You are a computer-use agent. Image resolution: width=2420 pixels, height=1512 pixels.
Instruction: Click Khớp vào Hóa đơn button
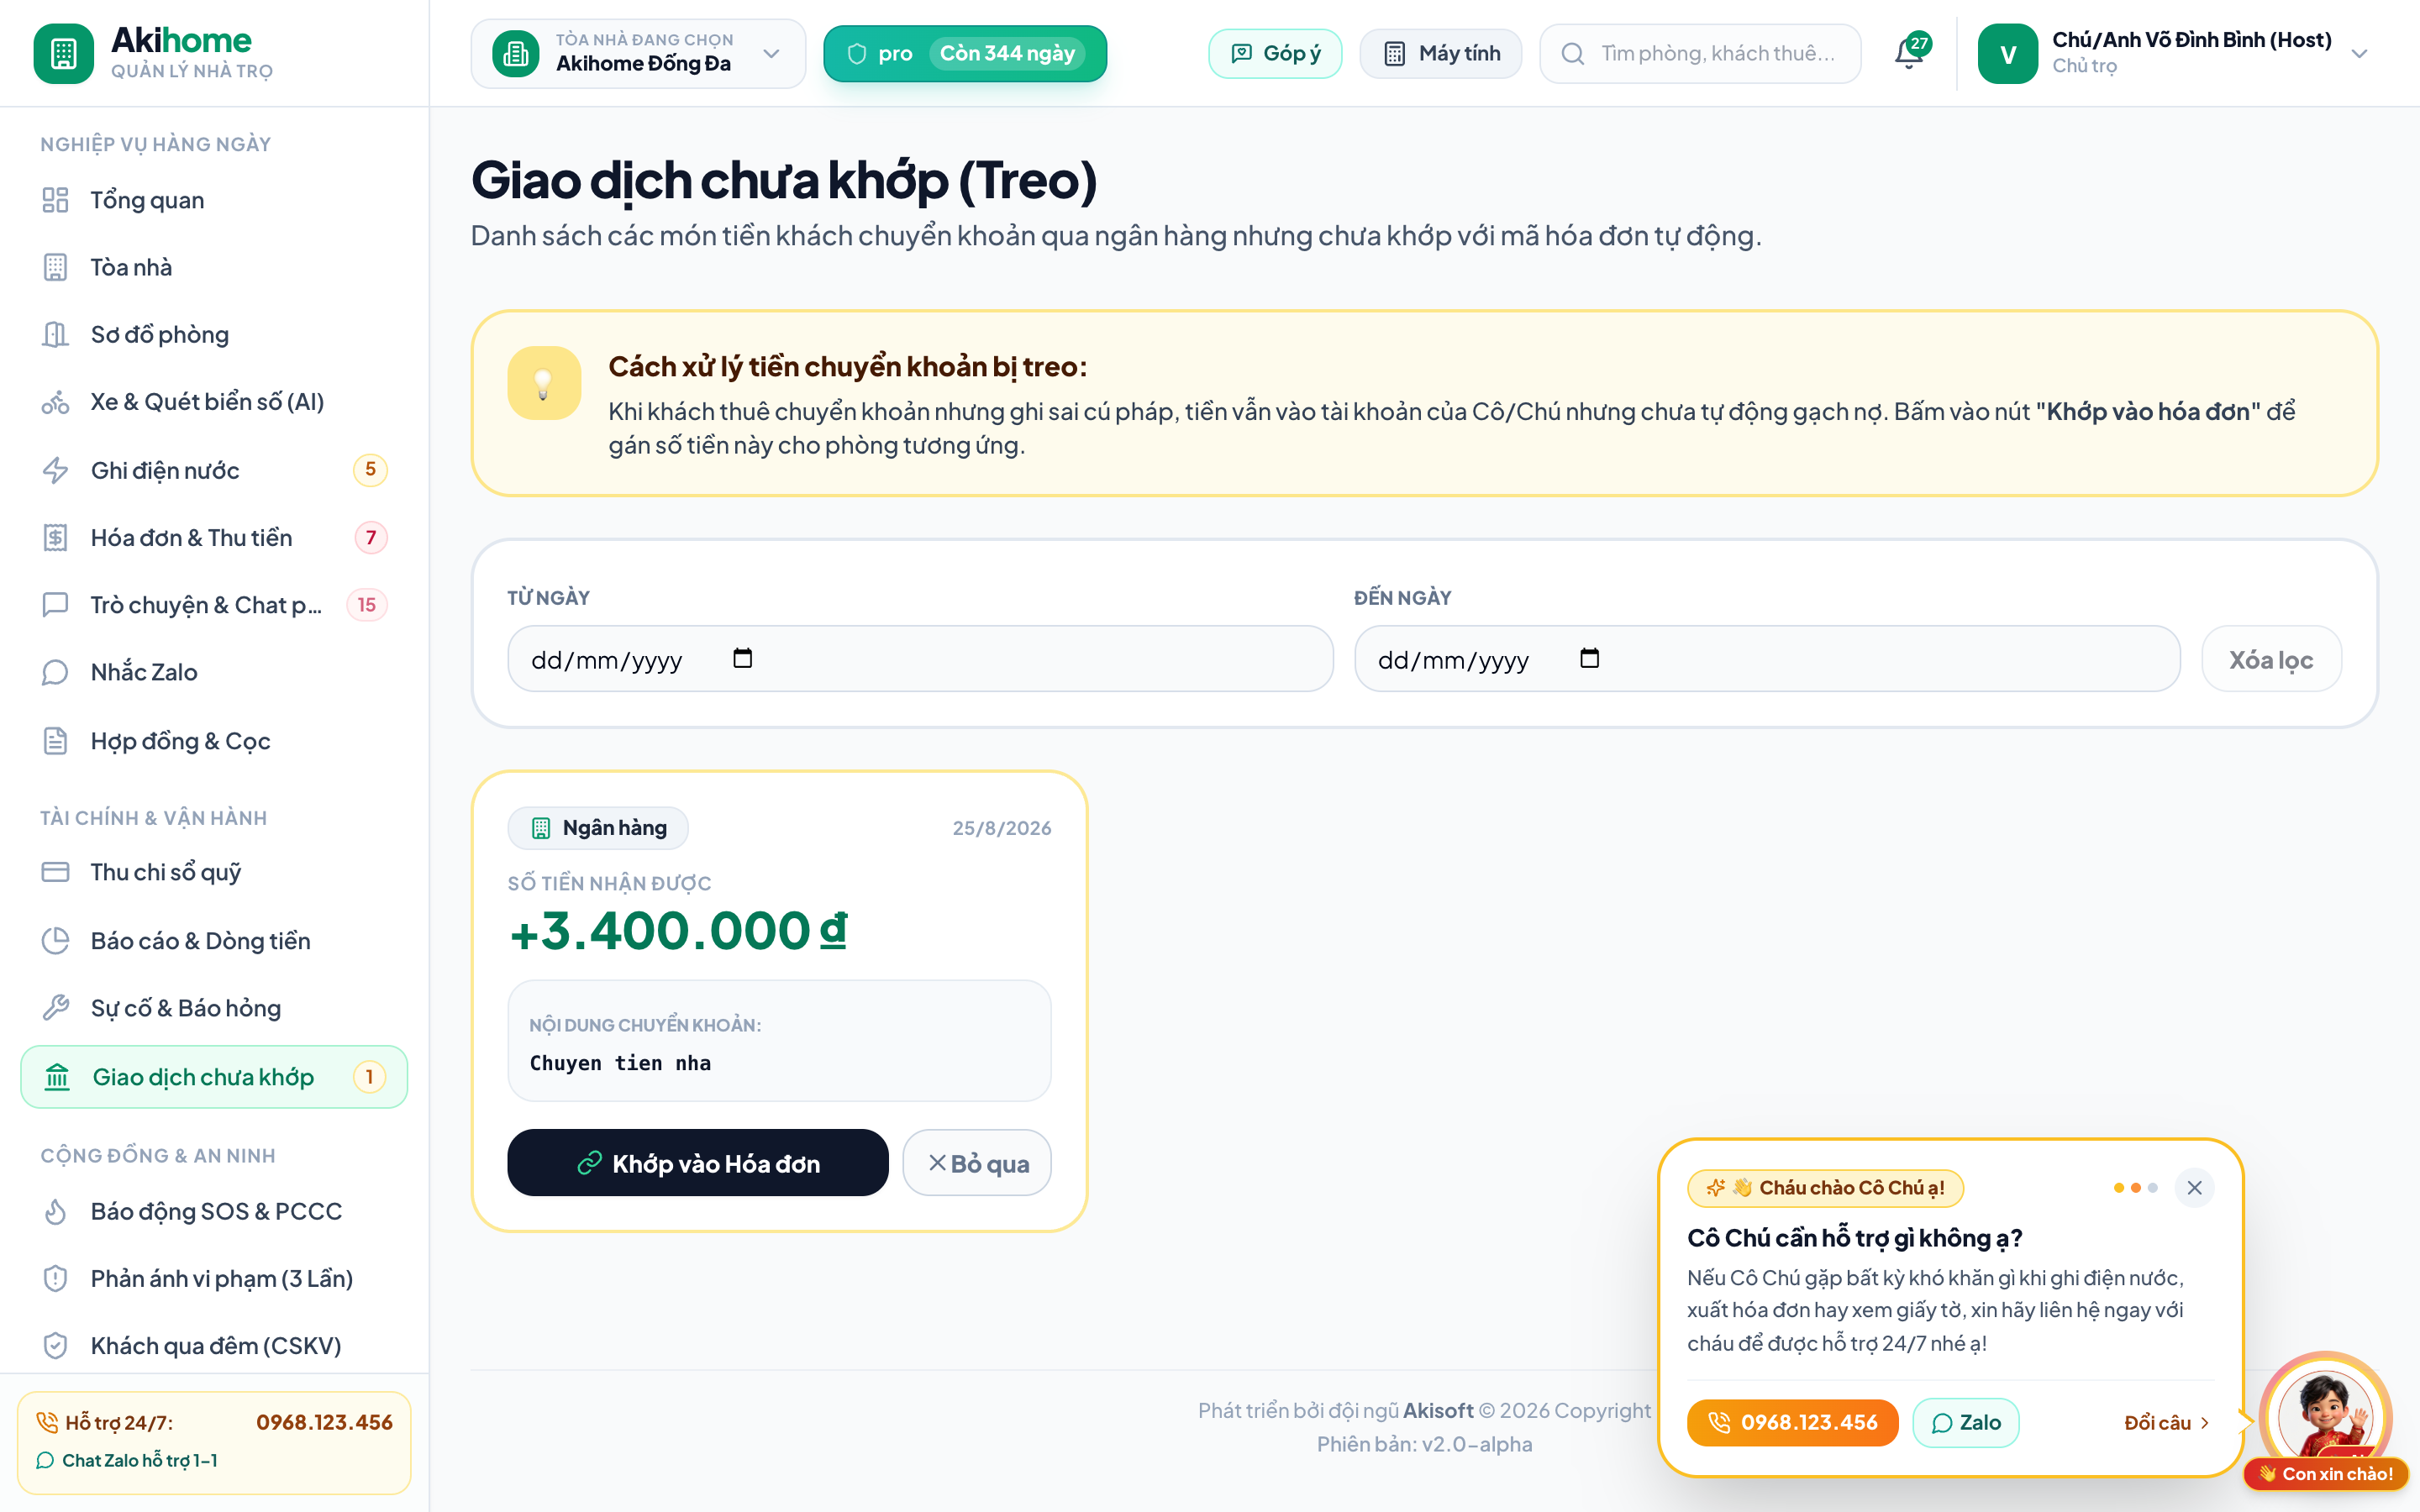tap(698, 1163)
